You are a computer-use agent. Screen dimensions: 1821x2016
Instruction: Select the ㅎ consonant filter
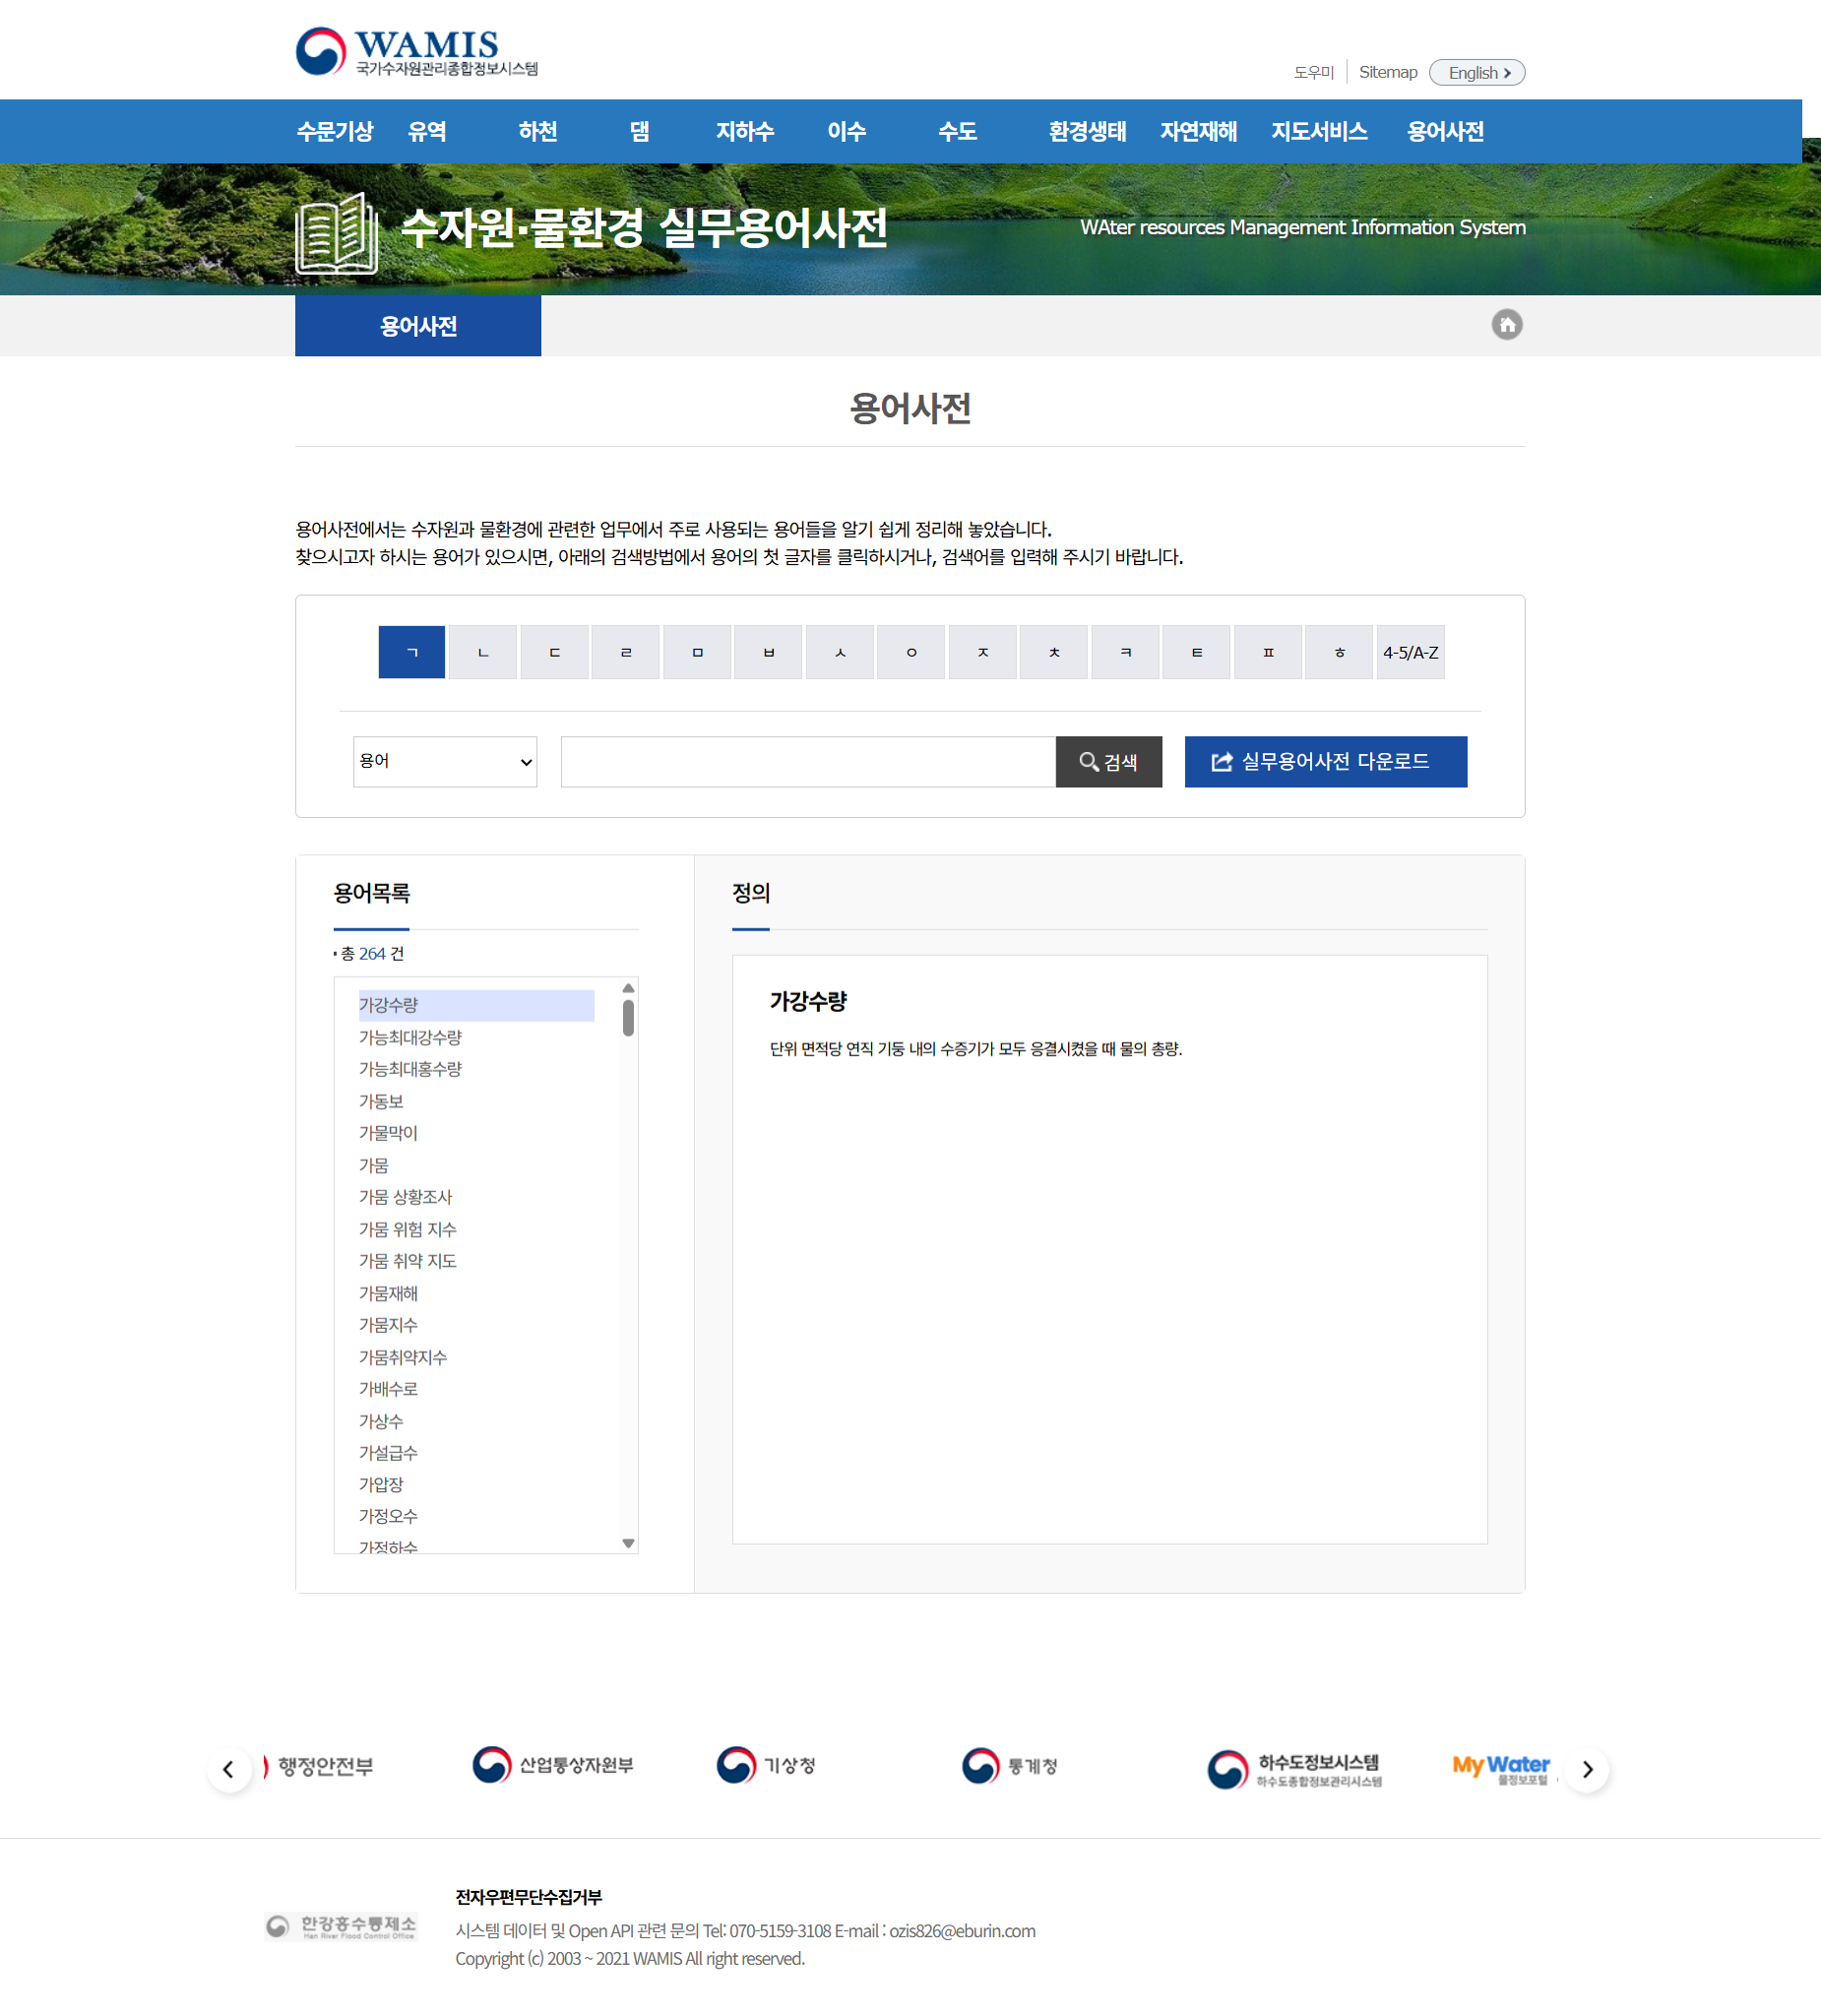(x=1339, y=652)
